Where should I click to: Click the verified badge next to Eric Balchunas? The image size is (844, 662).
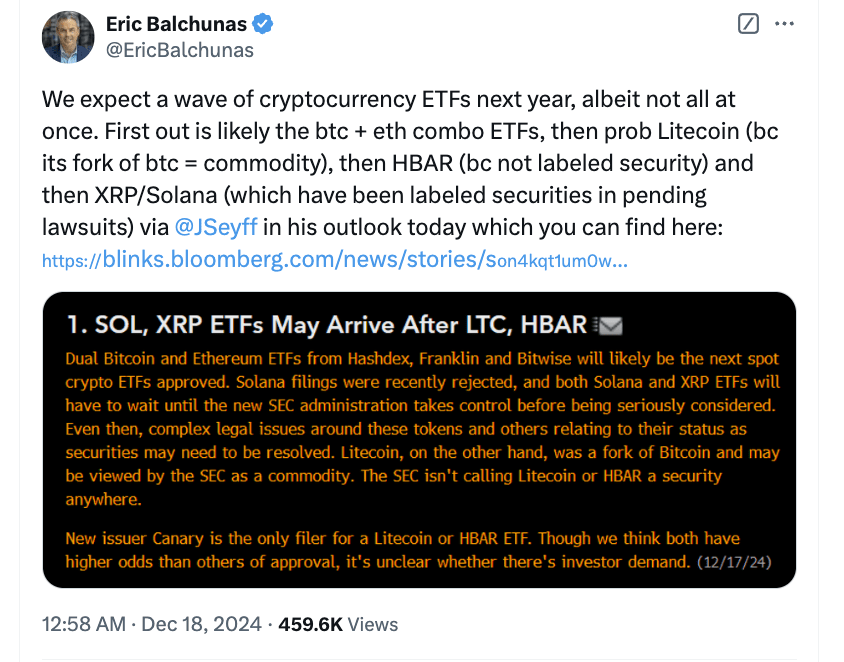[262, 24]
